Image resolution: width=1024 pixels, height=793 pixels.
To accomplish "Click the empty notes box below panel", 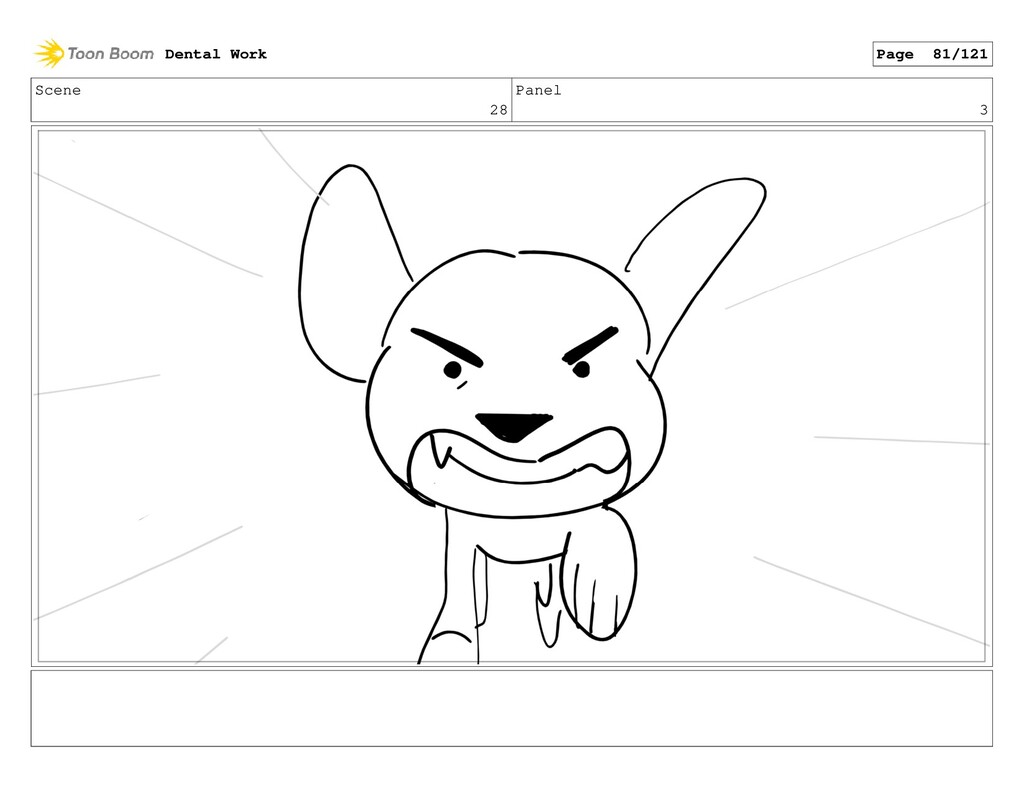I will (x=511, y=708).
